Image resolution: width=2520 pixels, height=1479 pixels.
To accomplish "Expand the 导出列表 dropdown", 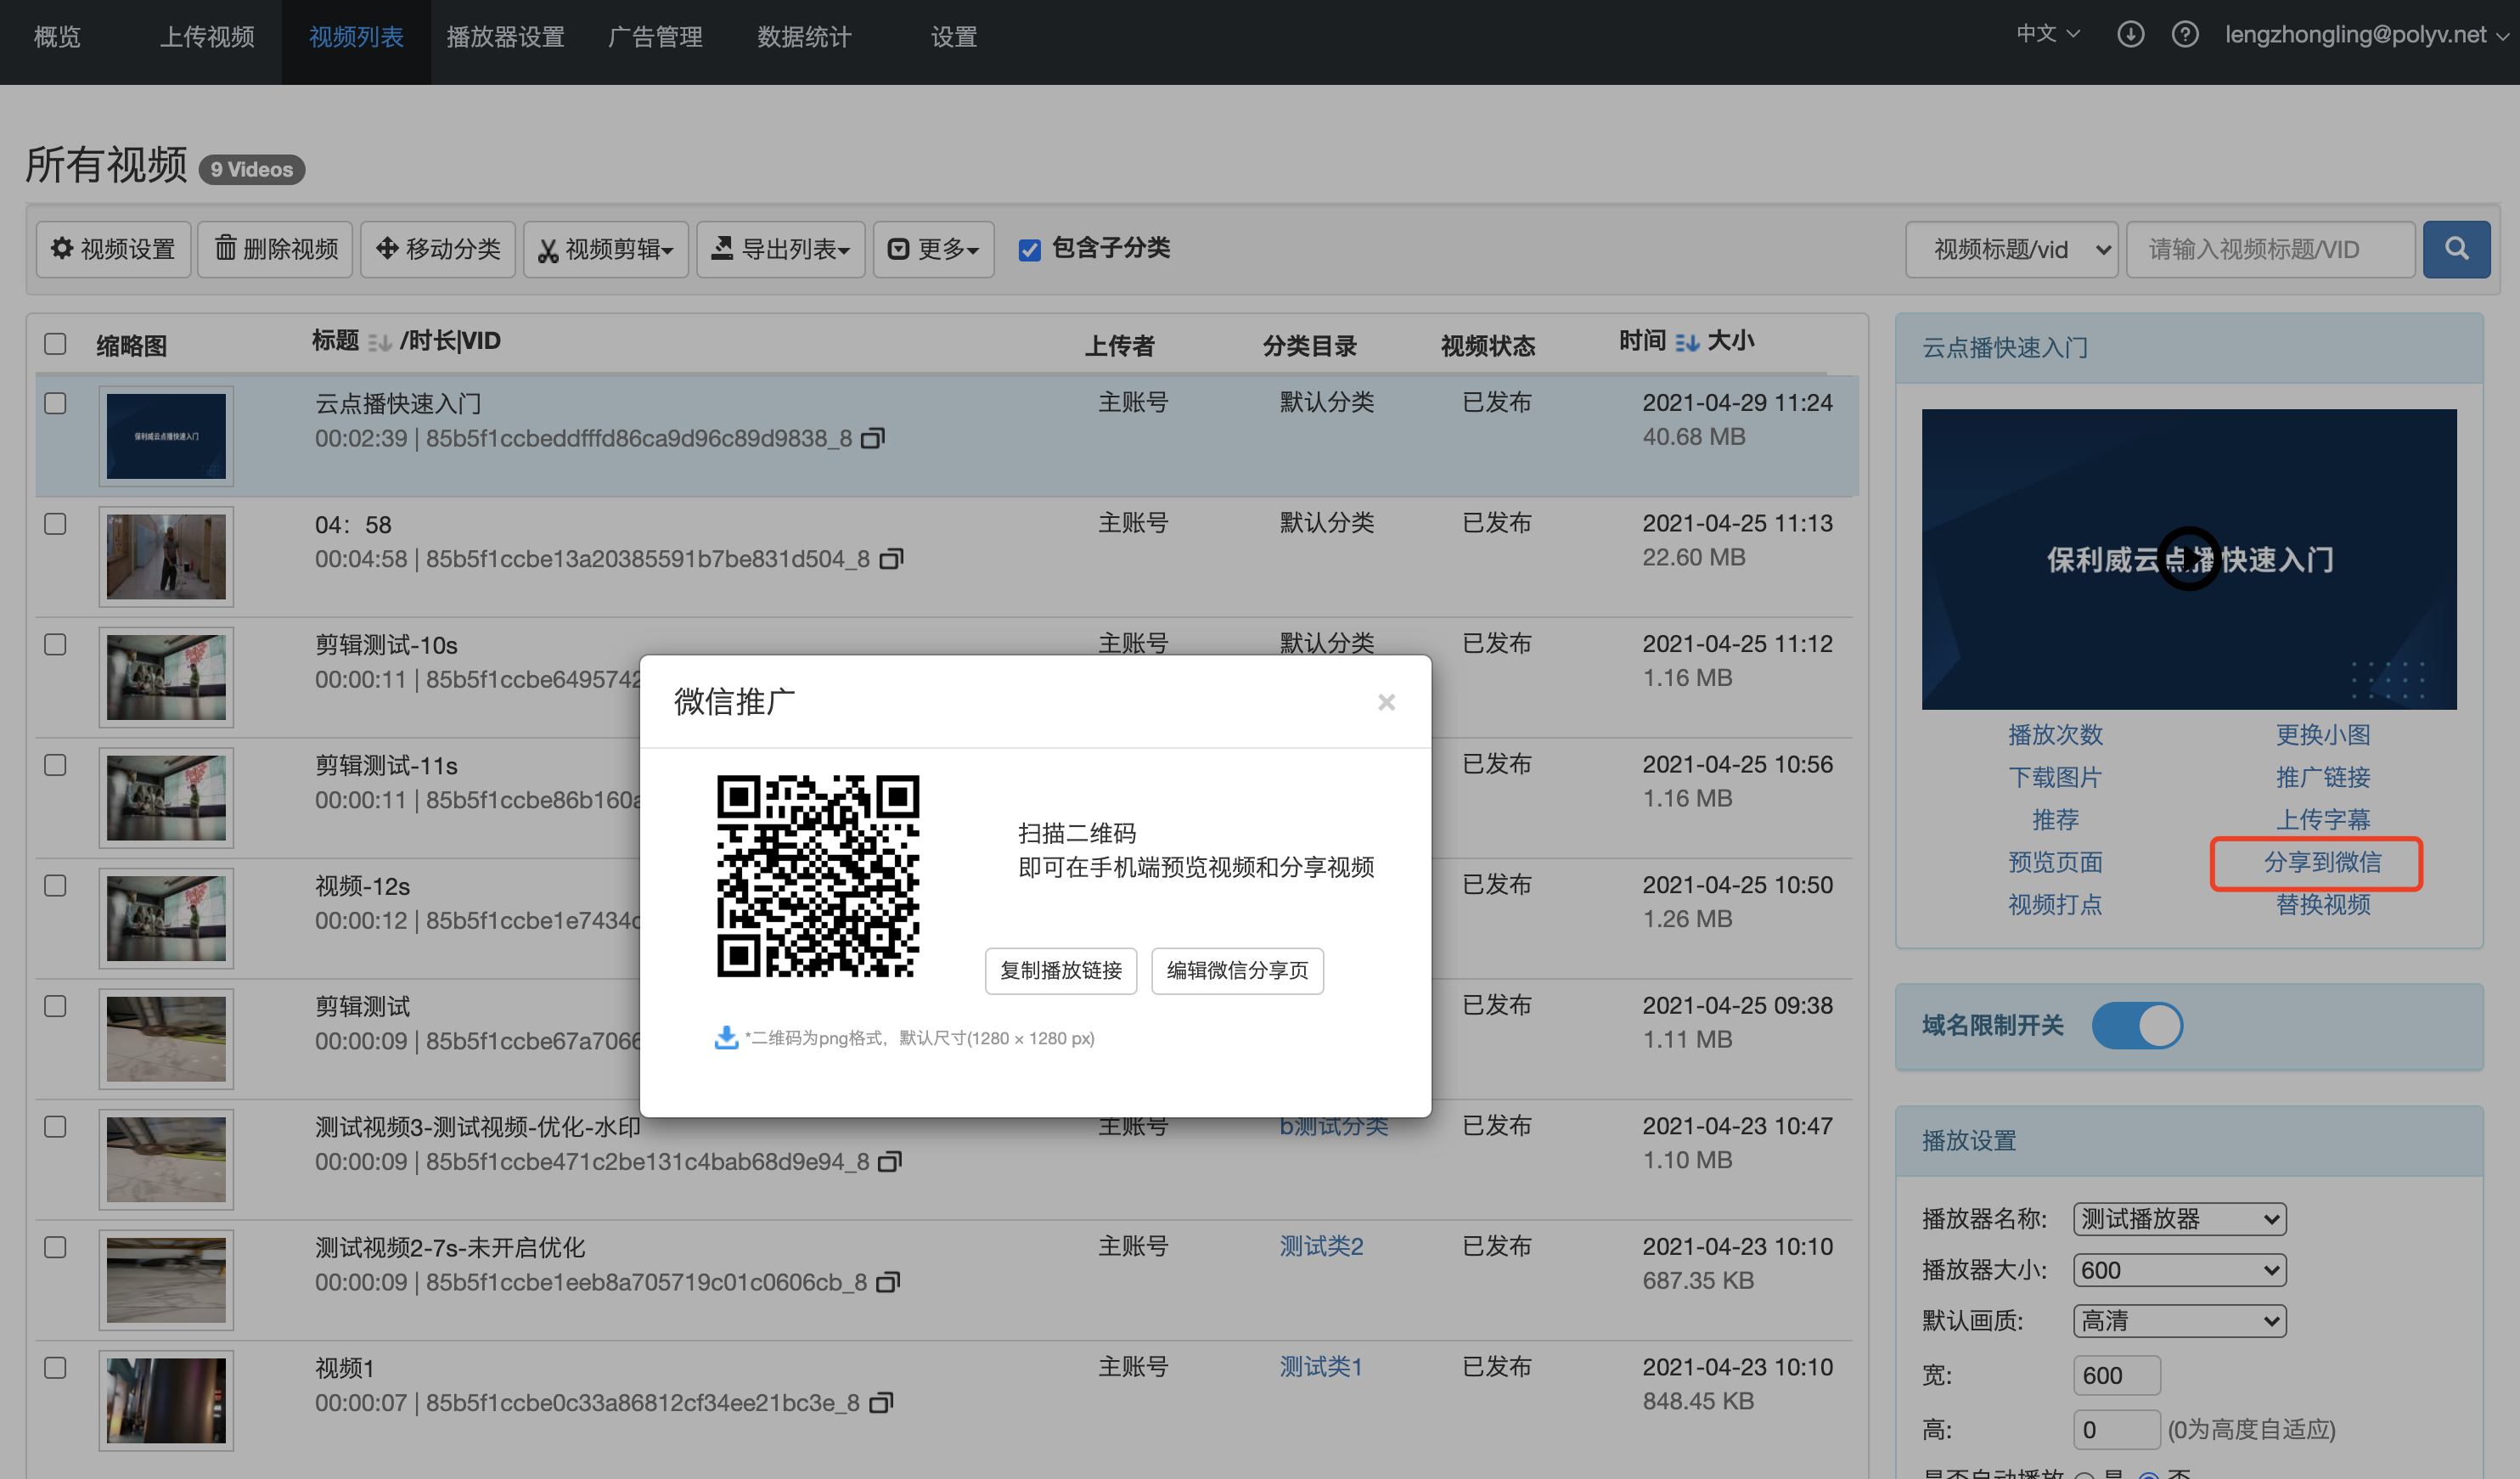I will (781, 249).
